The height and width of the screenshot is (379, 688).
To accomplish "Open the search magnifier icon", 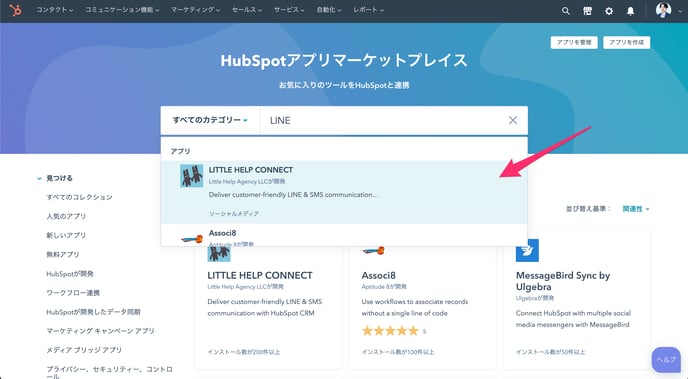I will click(566, 11).
